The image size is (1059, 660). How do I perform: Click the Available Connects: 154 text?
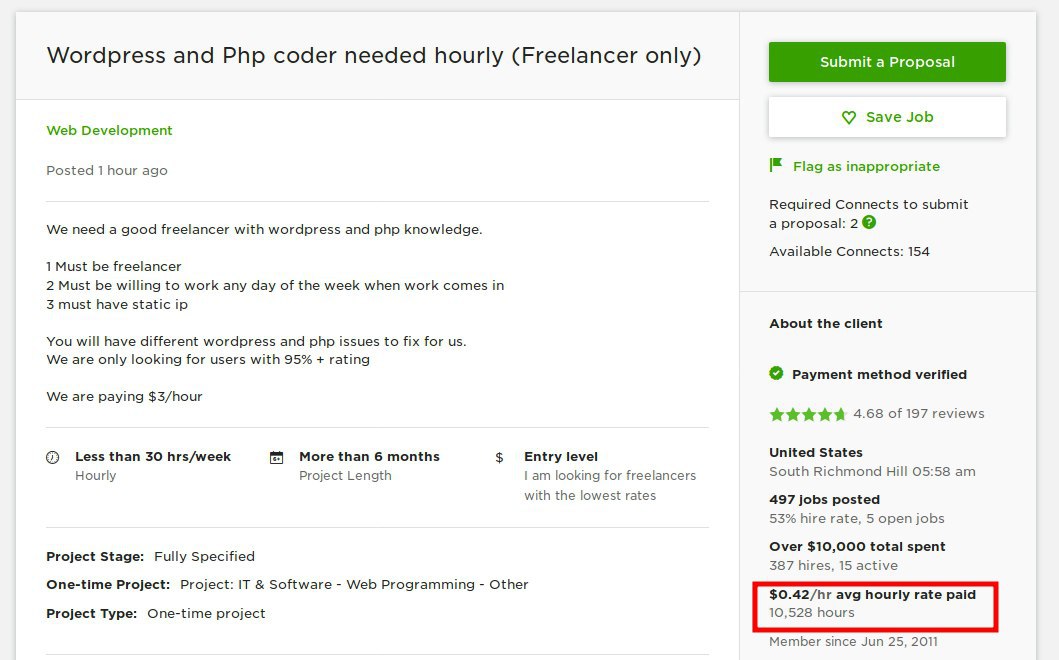coord(849,251)
